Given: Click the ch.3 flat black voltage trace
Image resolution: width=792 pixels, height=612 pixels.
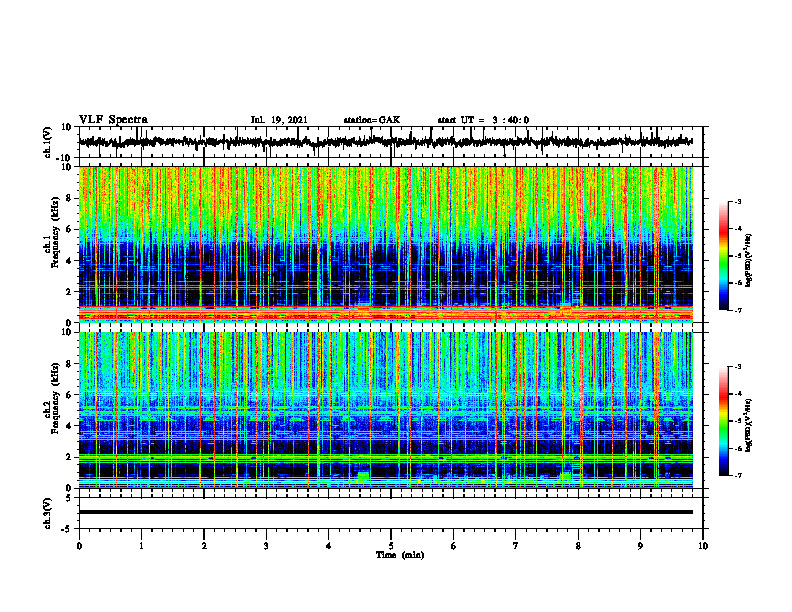Looking at the screenshot, I should [x=386, y=512].
